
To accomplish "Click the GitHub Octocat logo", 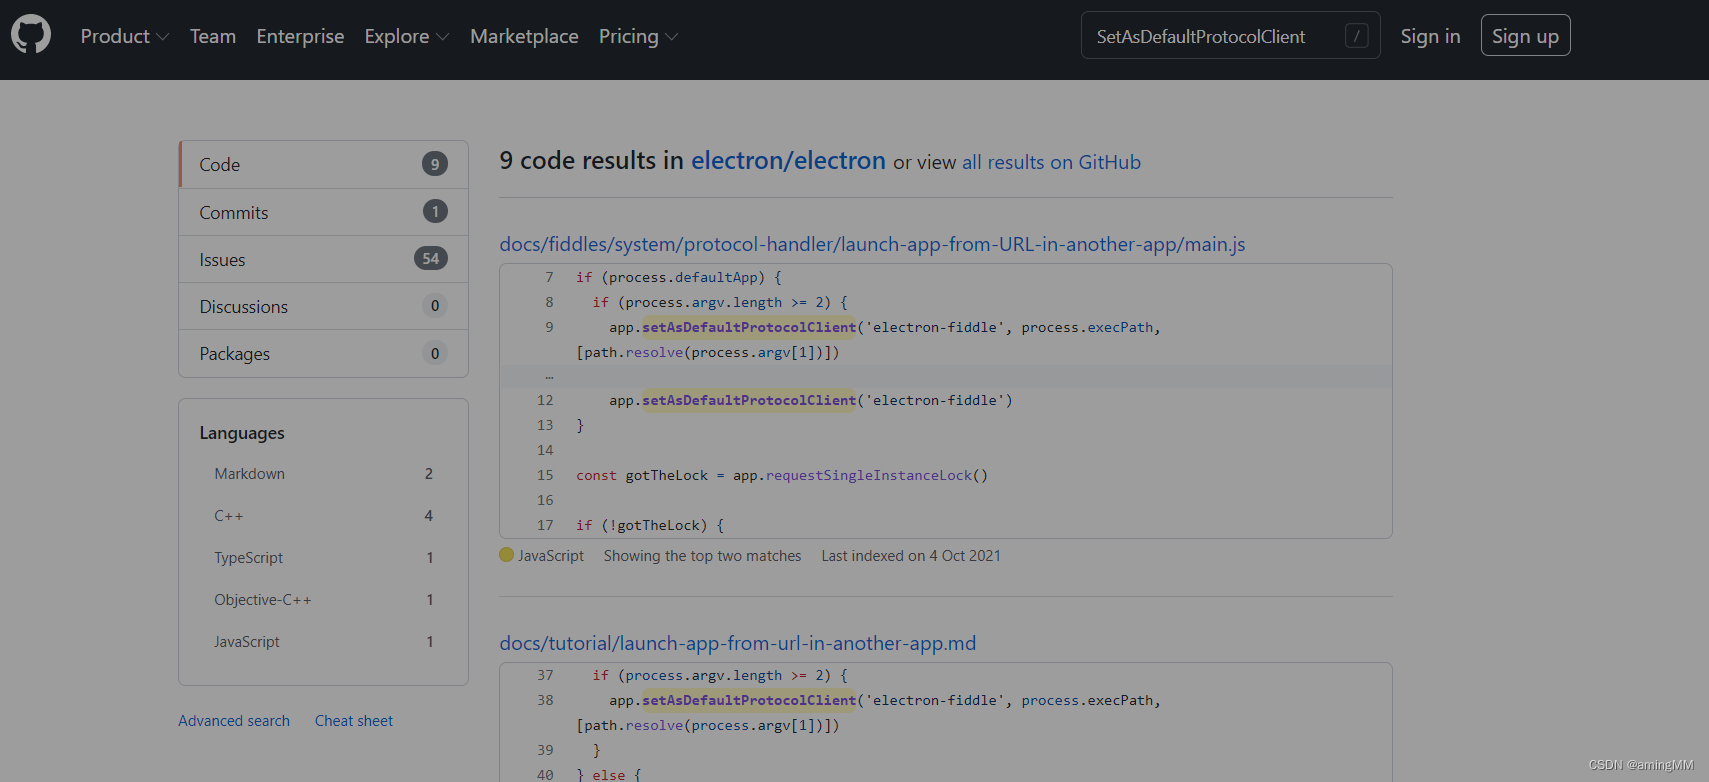I will point(31,35).
